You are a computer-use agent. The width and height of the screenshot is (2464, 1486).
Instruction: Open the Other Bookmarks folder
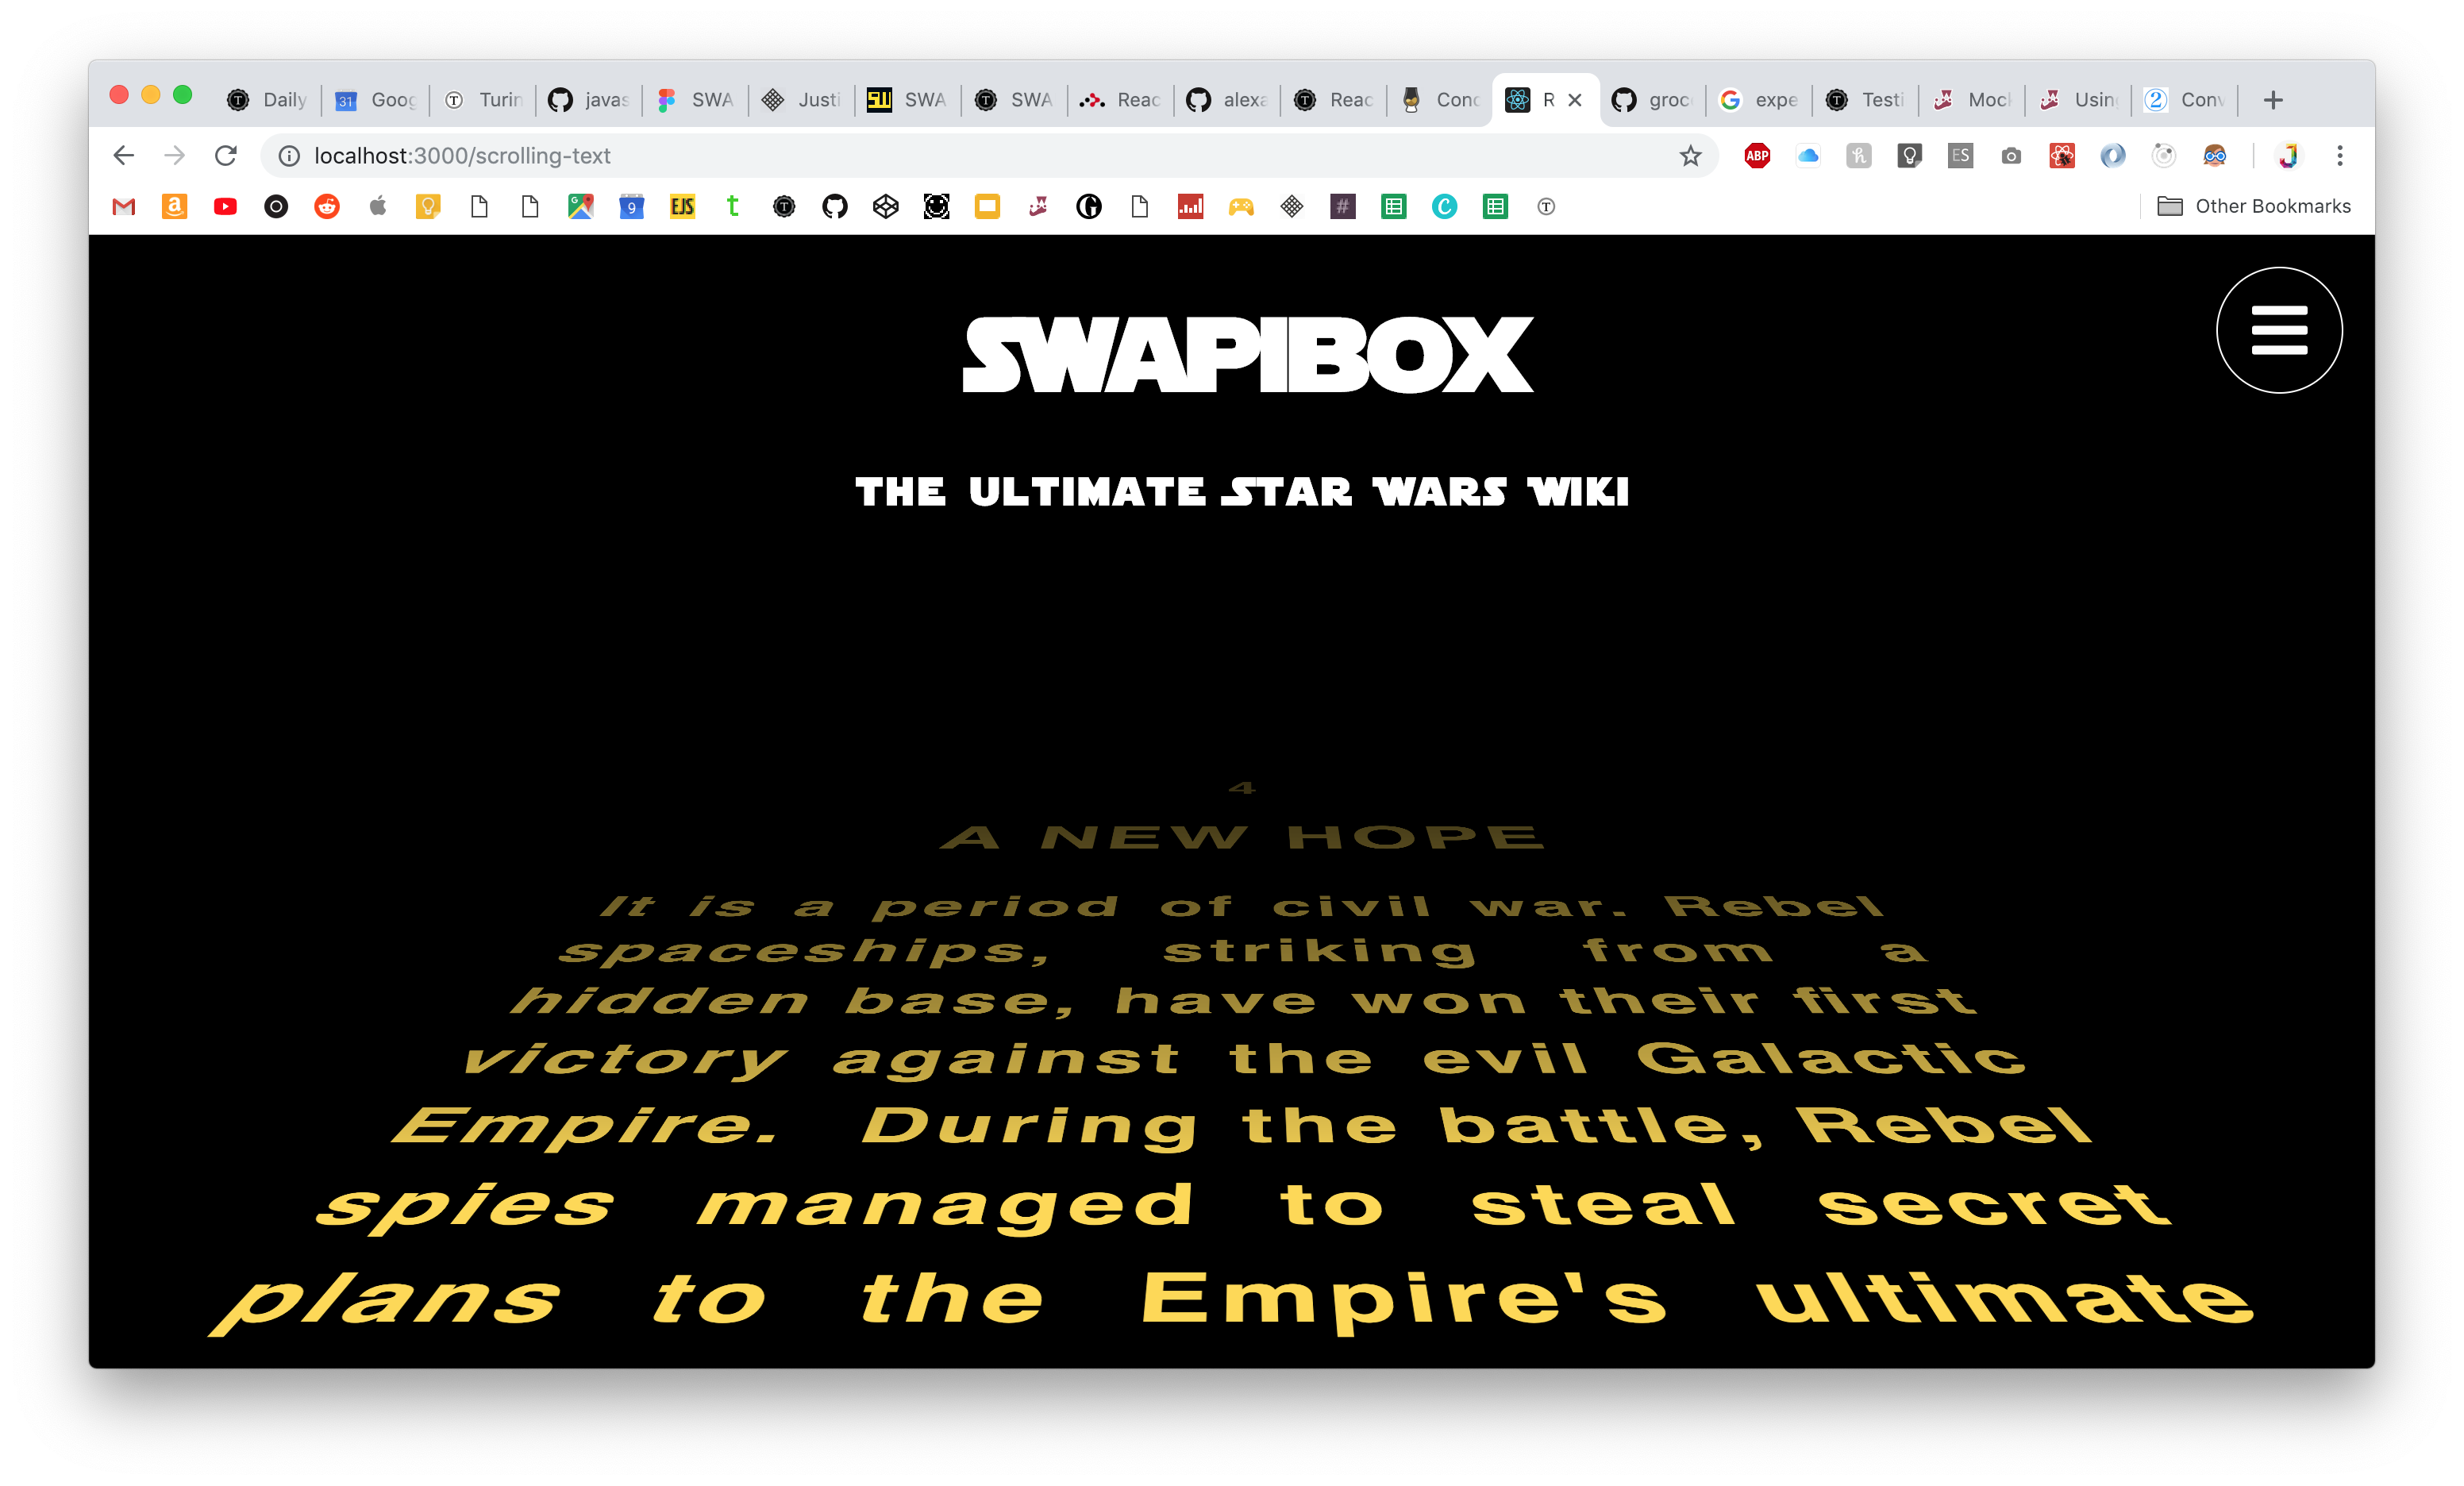point(2254,207)
